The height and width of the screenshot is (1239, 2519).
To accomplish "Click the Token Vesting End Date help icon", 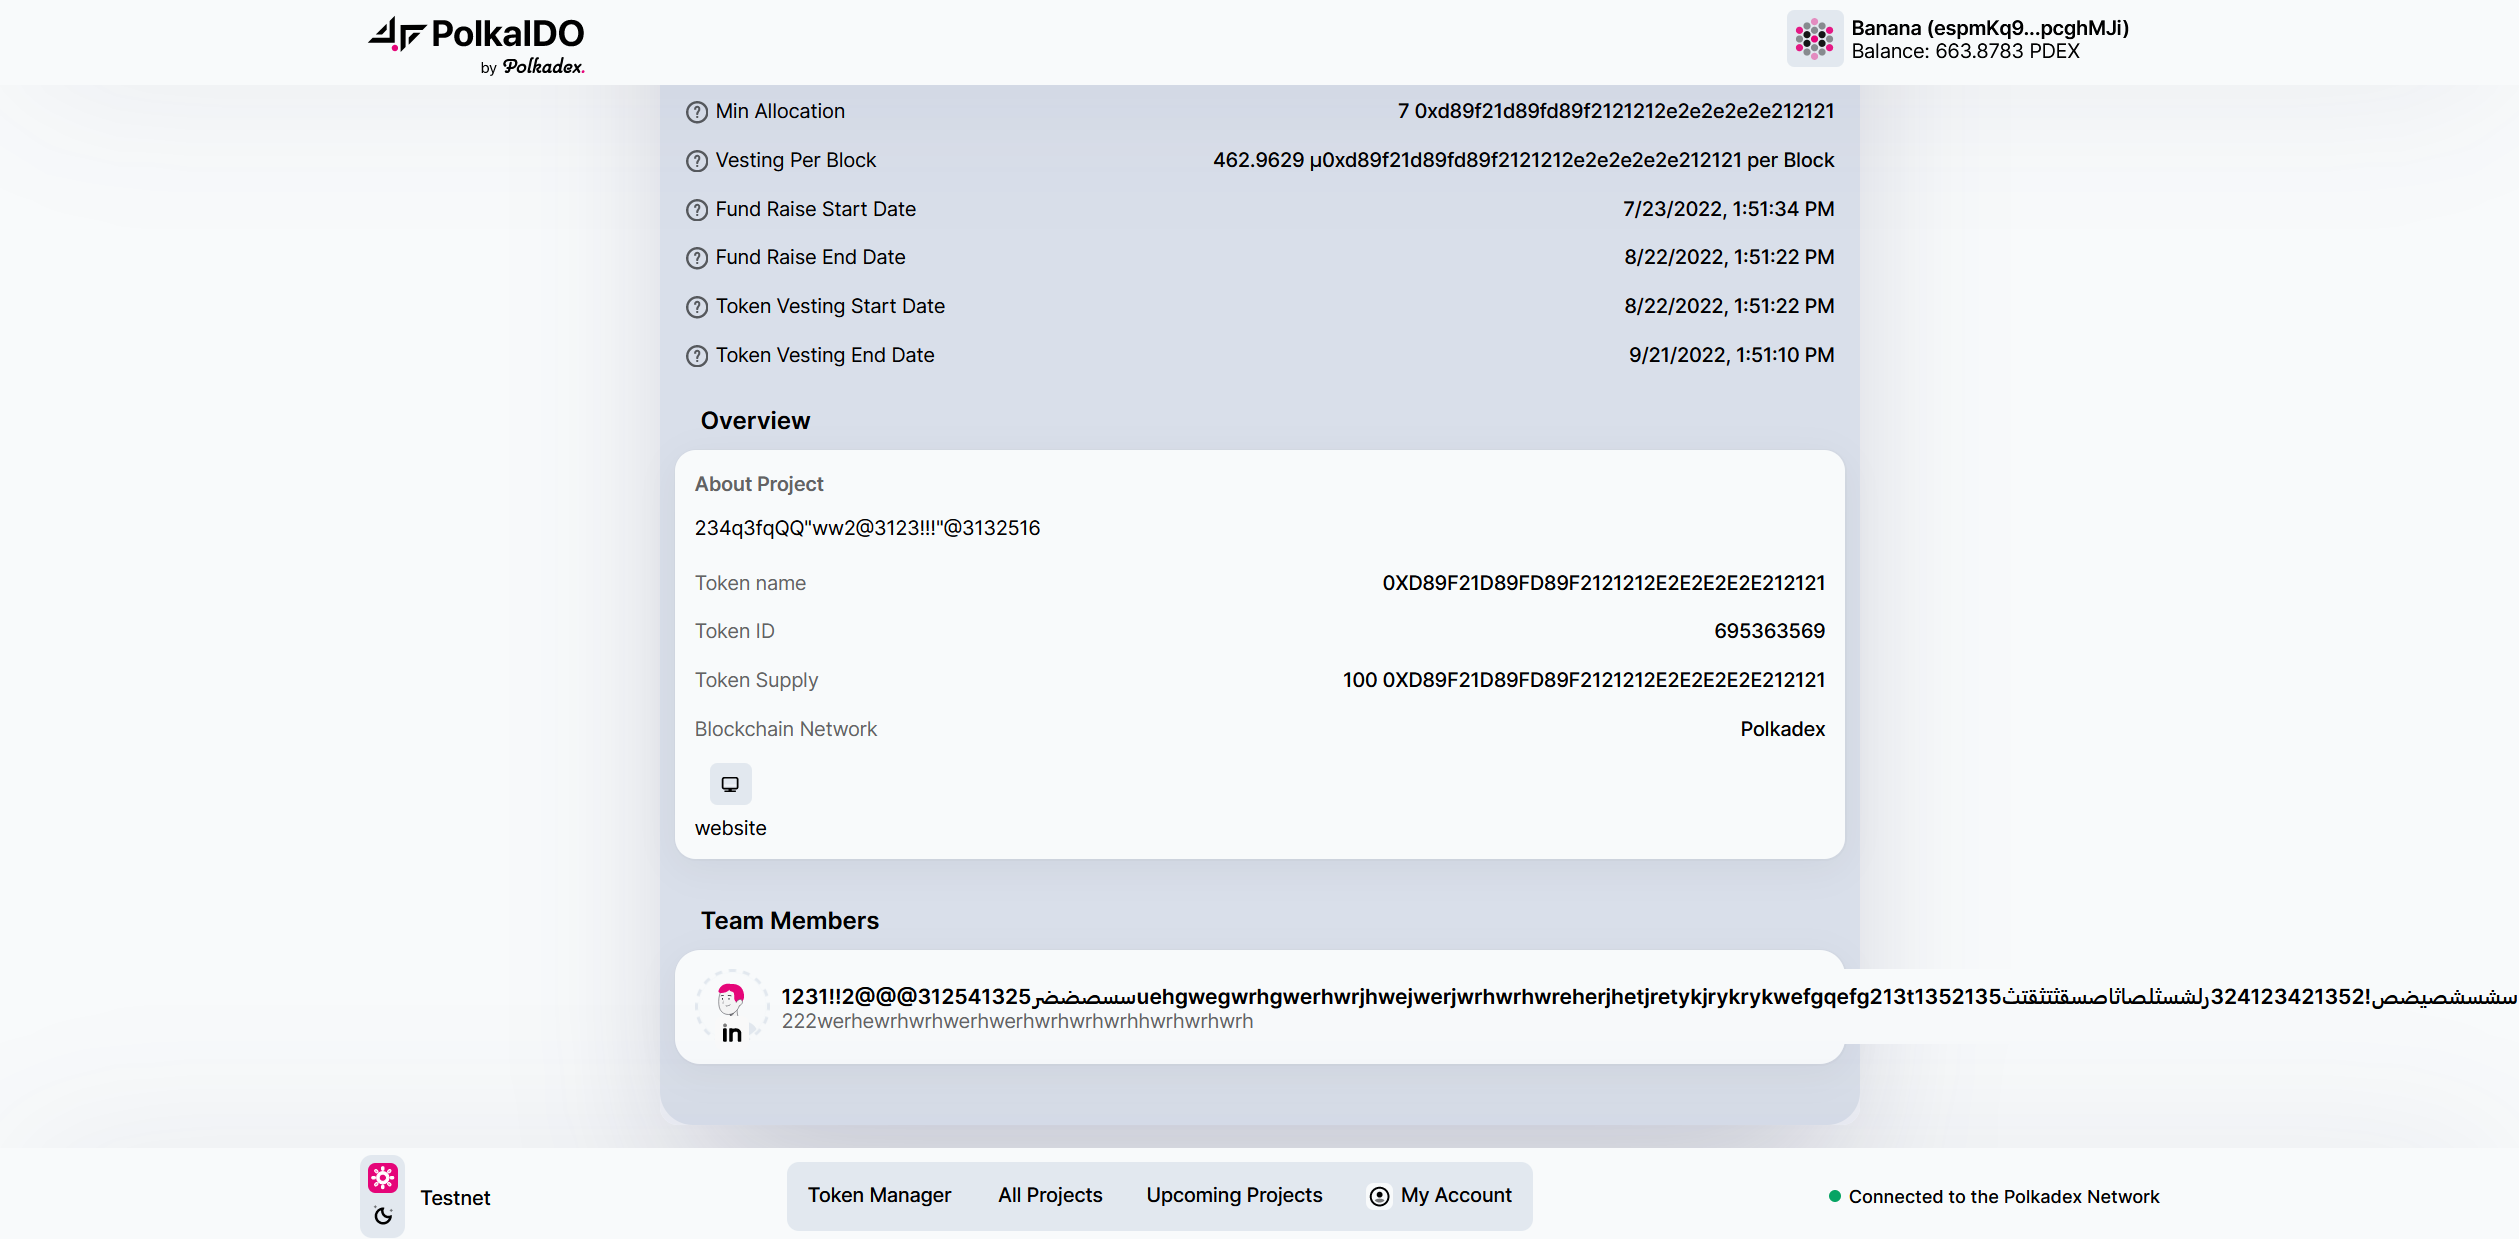I will tap(697, 355).
